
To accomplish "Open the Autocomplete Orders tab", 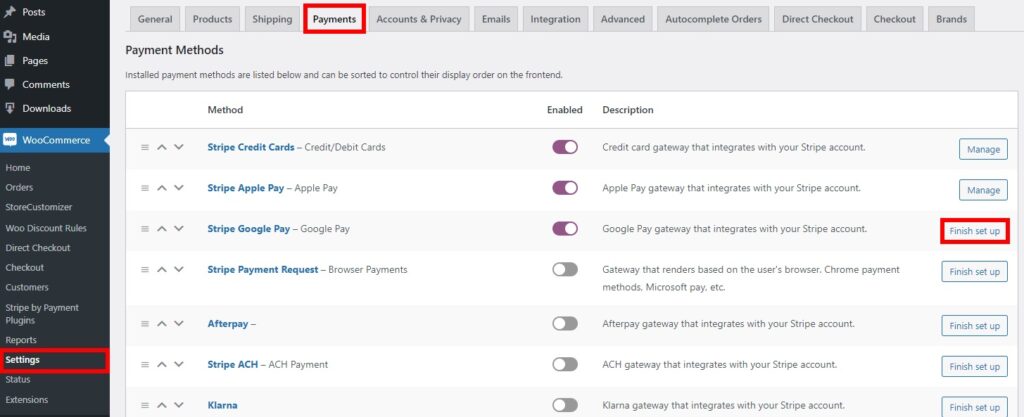I will coord(713,19).
